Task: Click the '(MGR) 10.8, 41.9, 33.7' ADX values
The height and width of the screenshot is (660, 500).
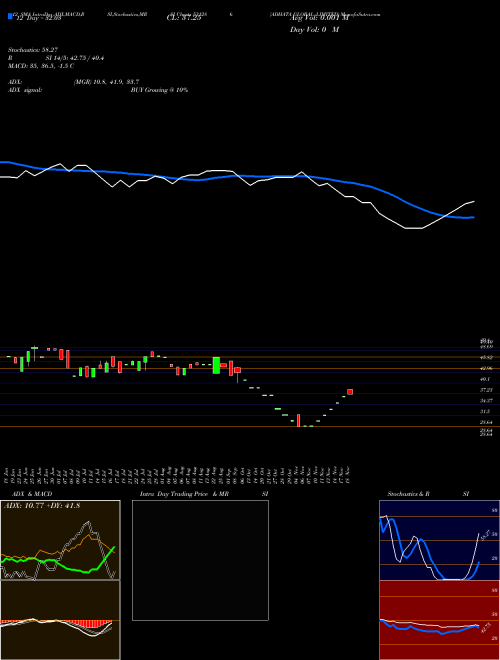Action: (x=106, y=82)
